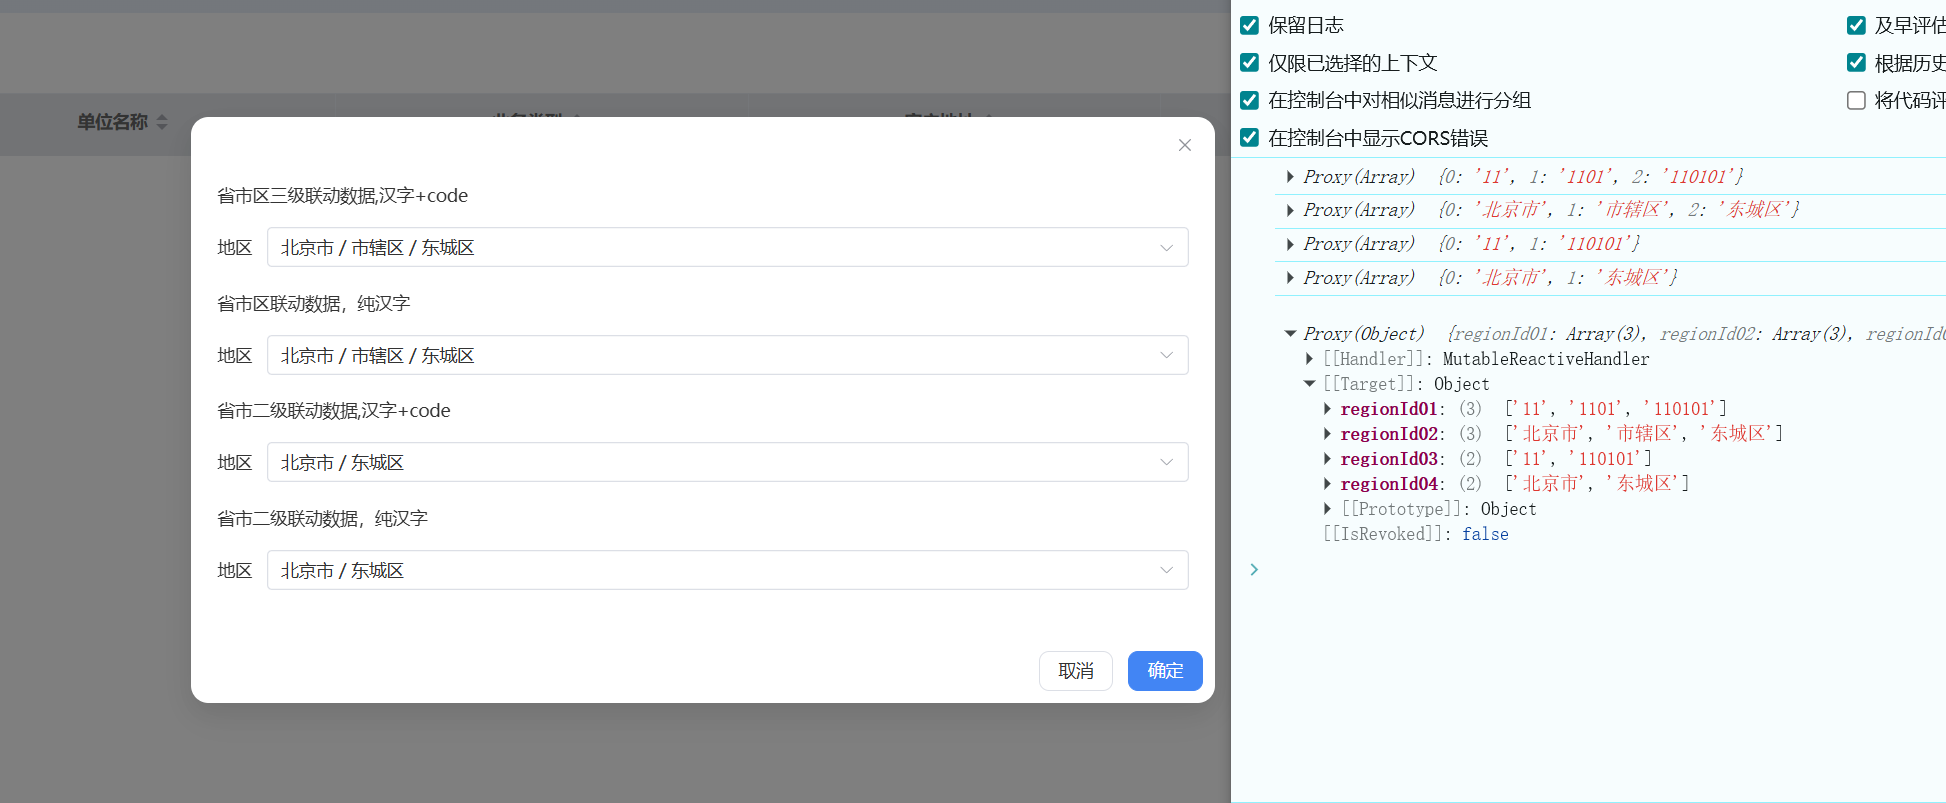Toggle the 及早评估 checkbox

[1856, 25]
